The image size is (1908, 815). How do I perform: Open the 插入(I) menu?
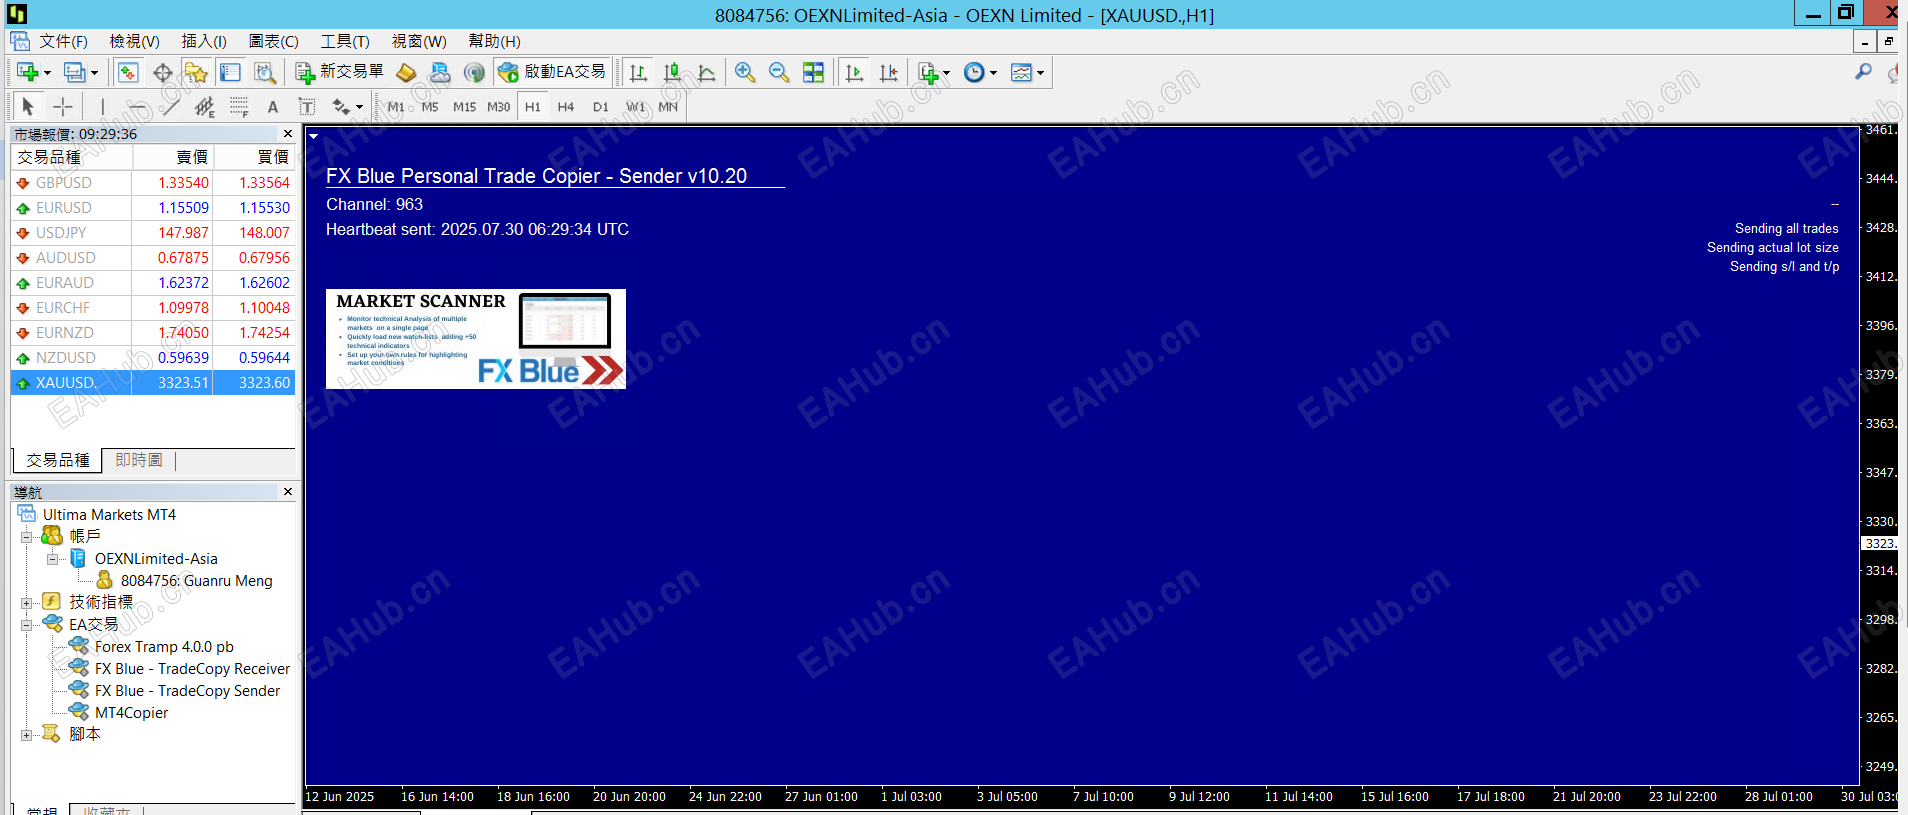click(204, 41)
